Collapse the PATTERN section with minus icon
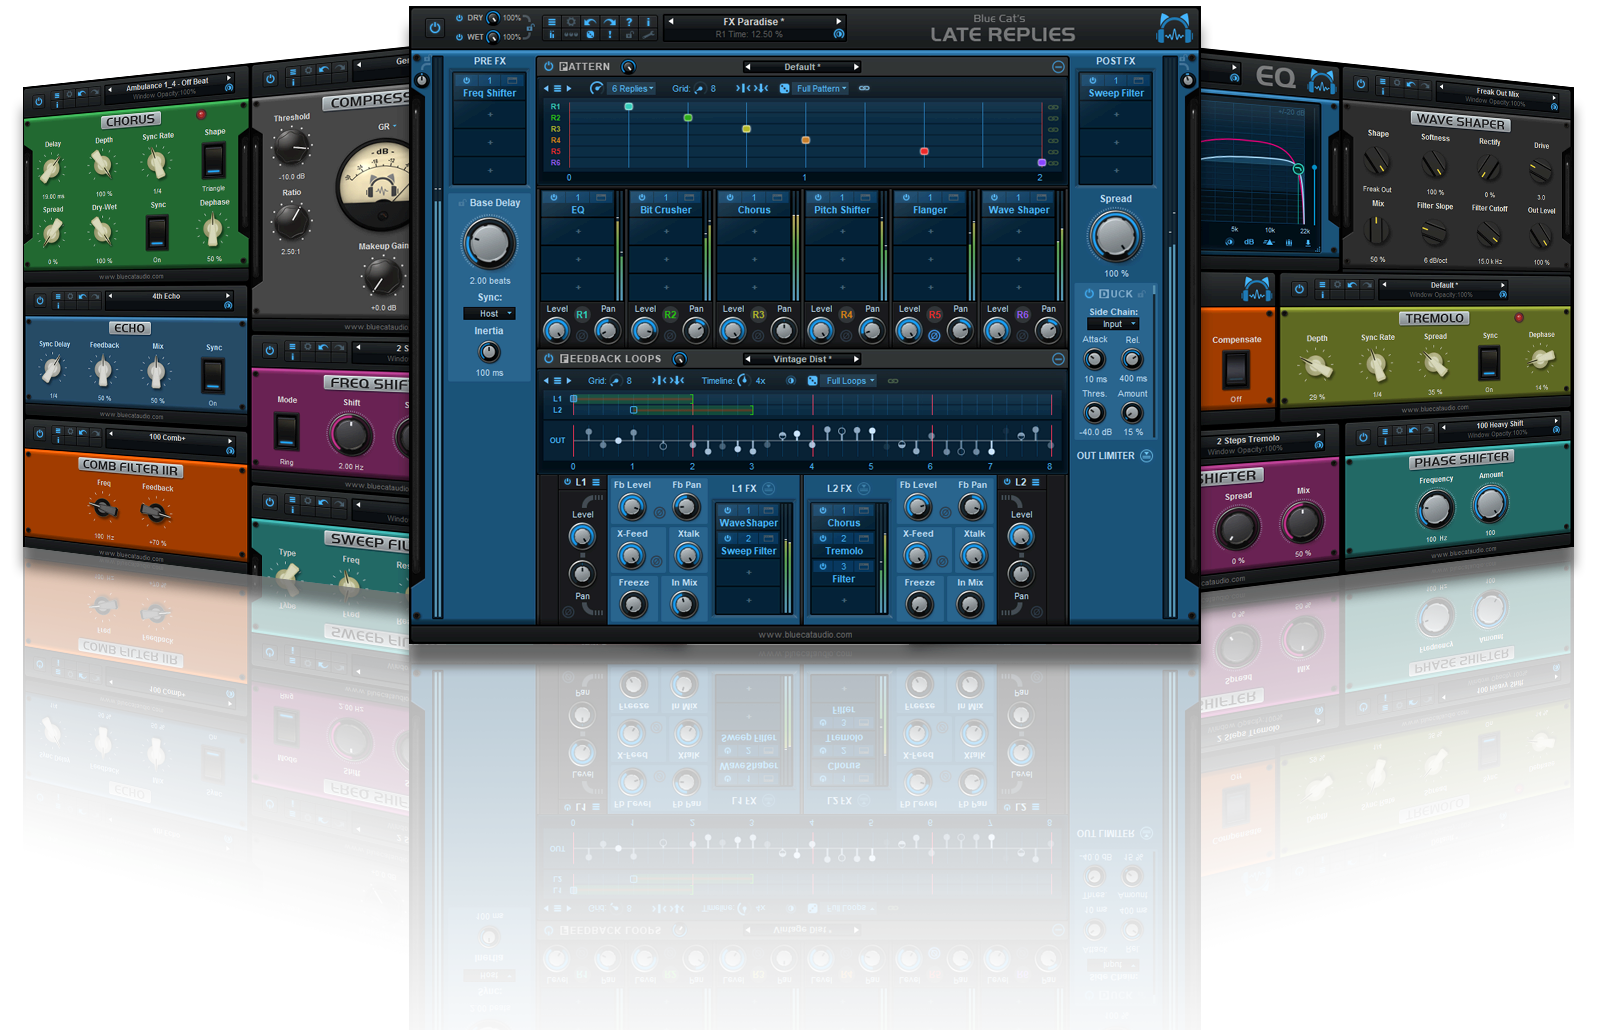The height and width of the screenshot is (1030, 1600). point(1058,66)
